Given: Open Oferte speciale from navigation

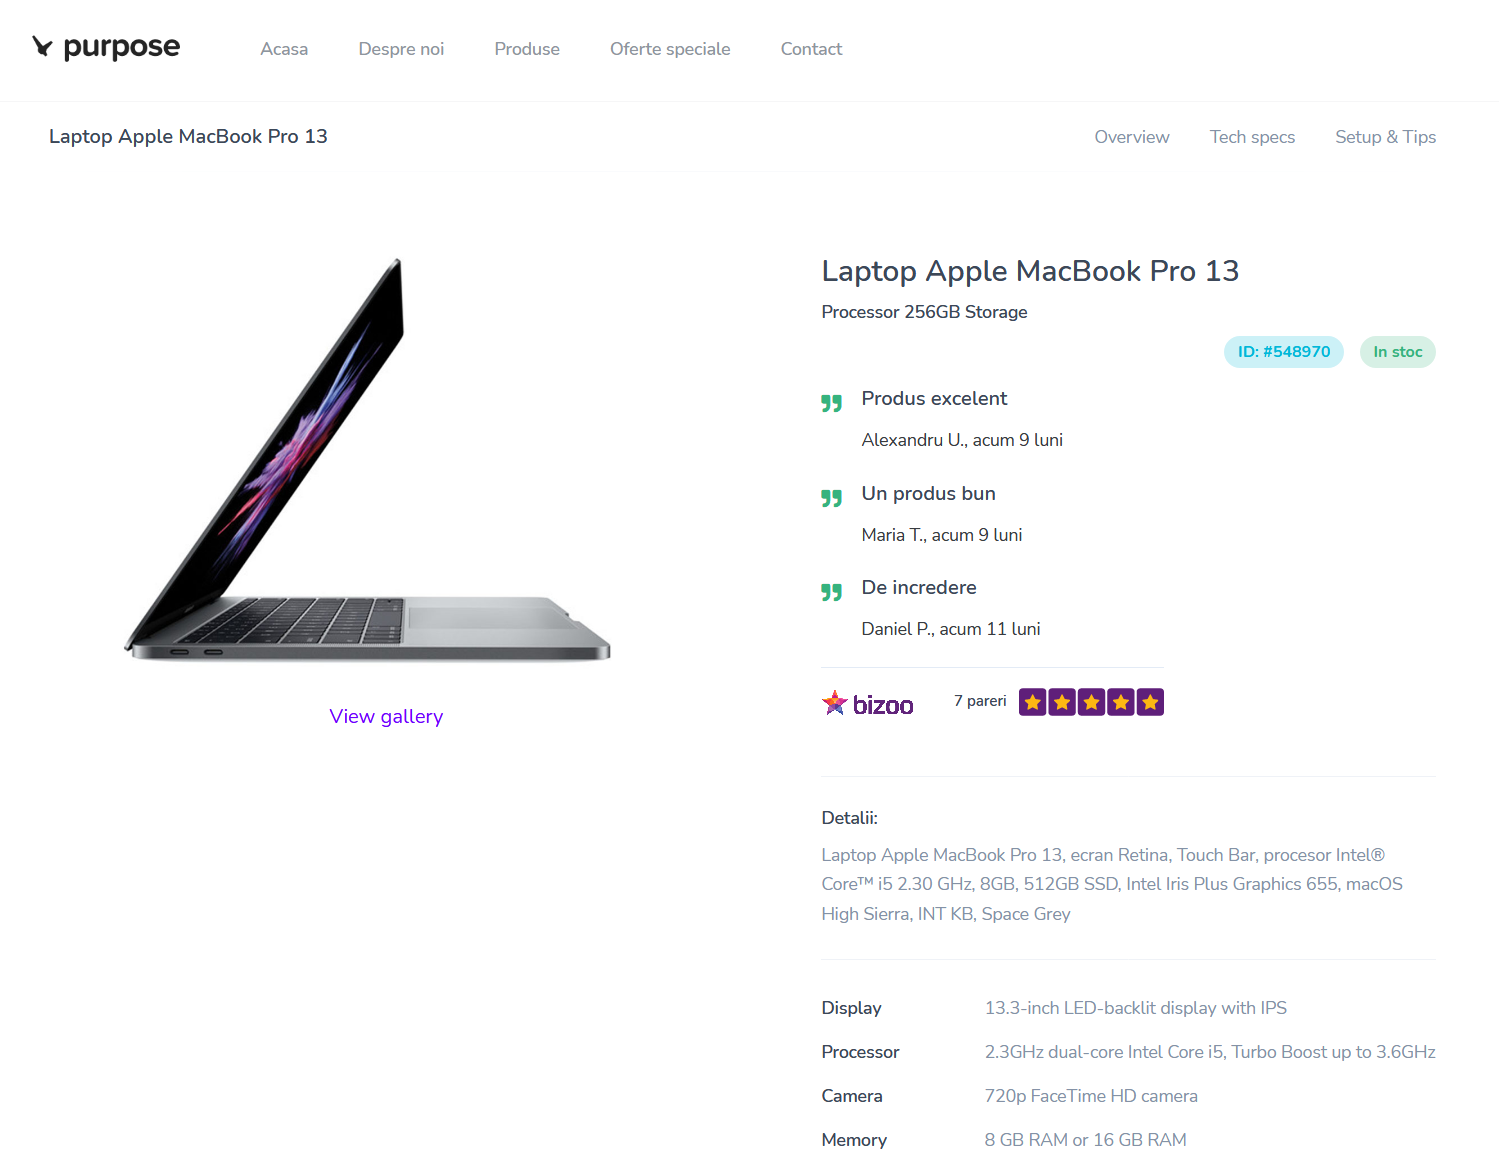Looking at the screenshot, I should (x=670, y=49).
